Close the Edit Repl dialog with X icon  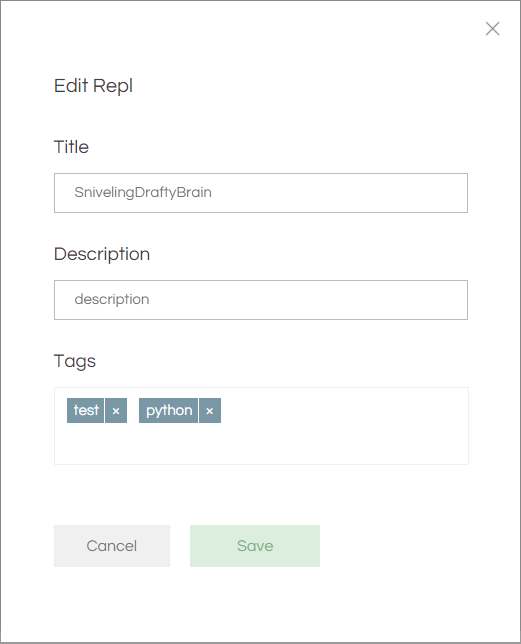point(492,29)
